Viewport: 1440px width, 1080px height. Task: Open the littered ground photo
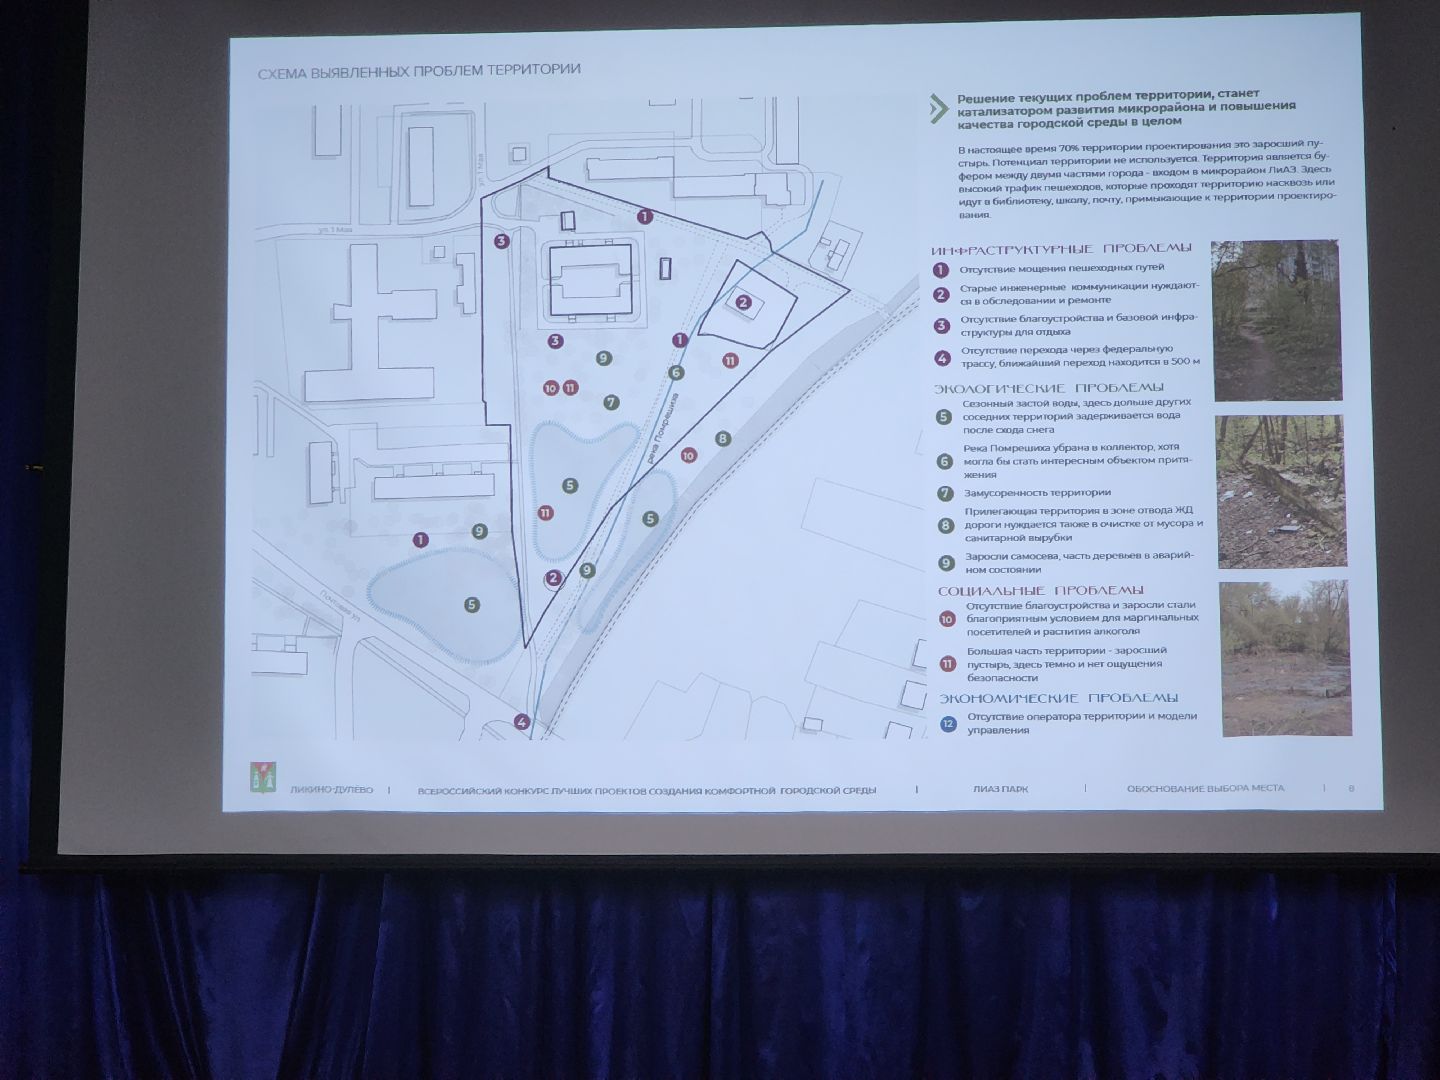click(1277, 490)
